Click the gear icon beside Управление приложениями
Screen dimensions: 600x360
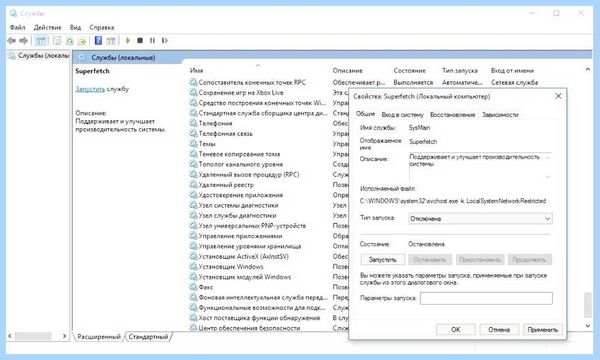click(x=193, y=236)
